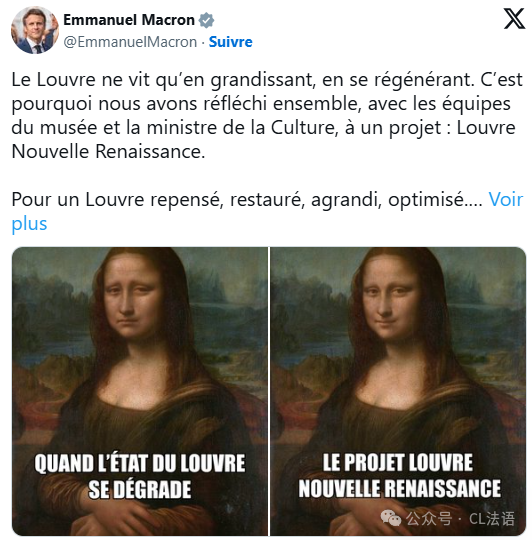Open the @EmmanuelMacron handle link

pyautogui.click(x=130, y=42)
